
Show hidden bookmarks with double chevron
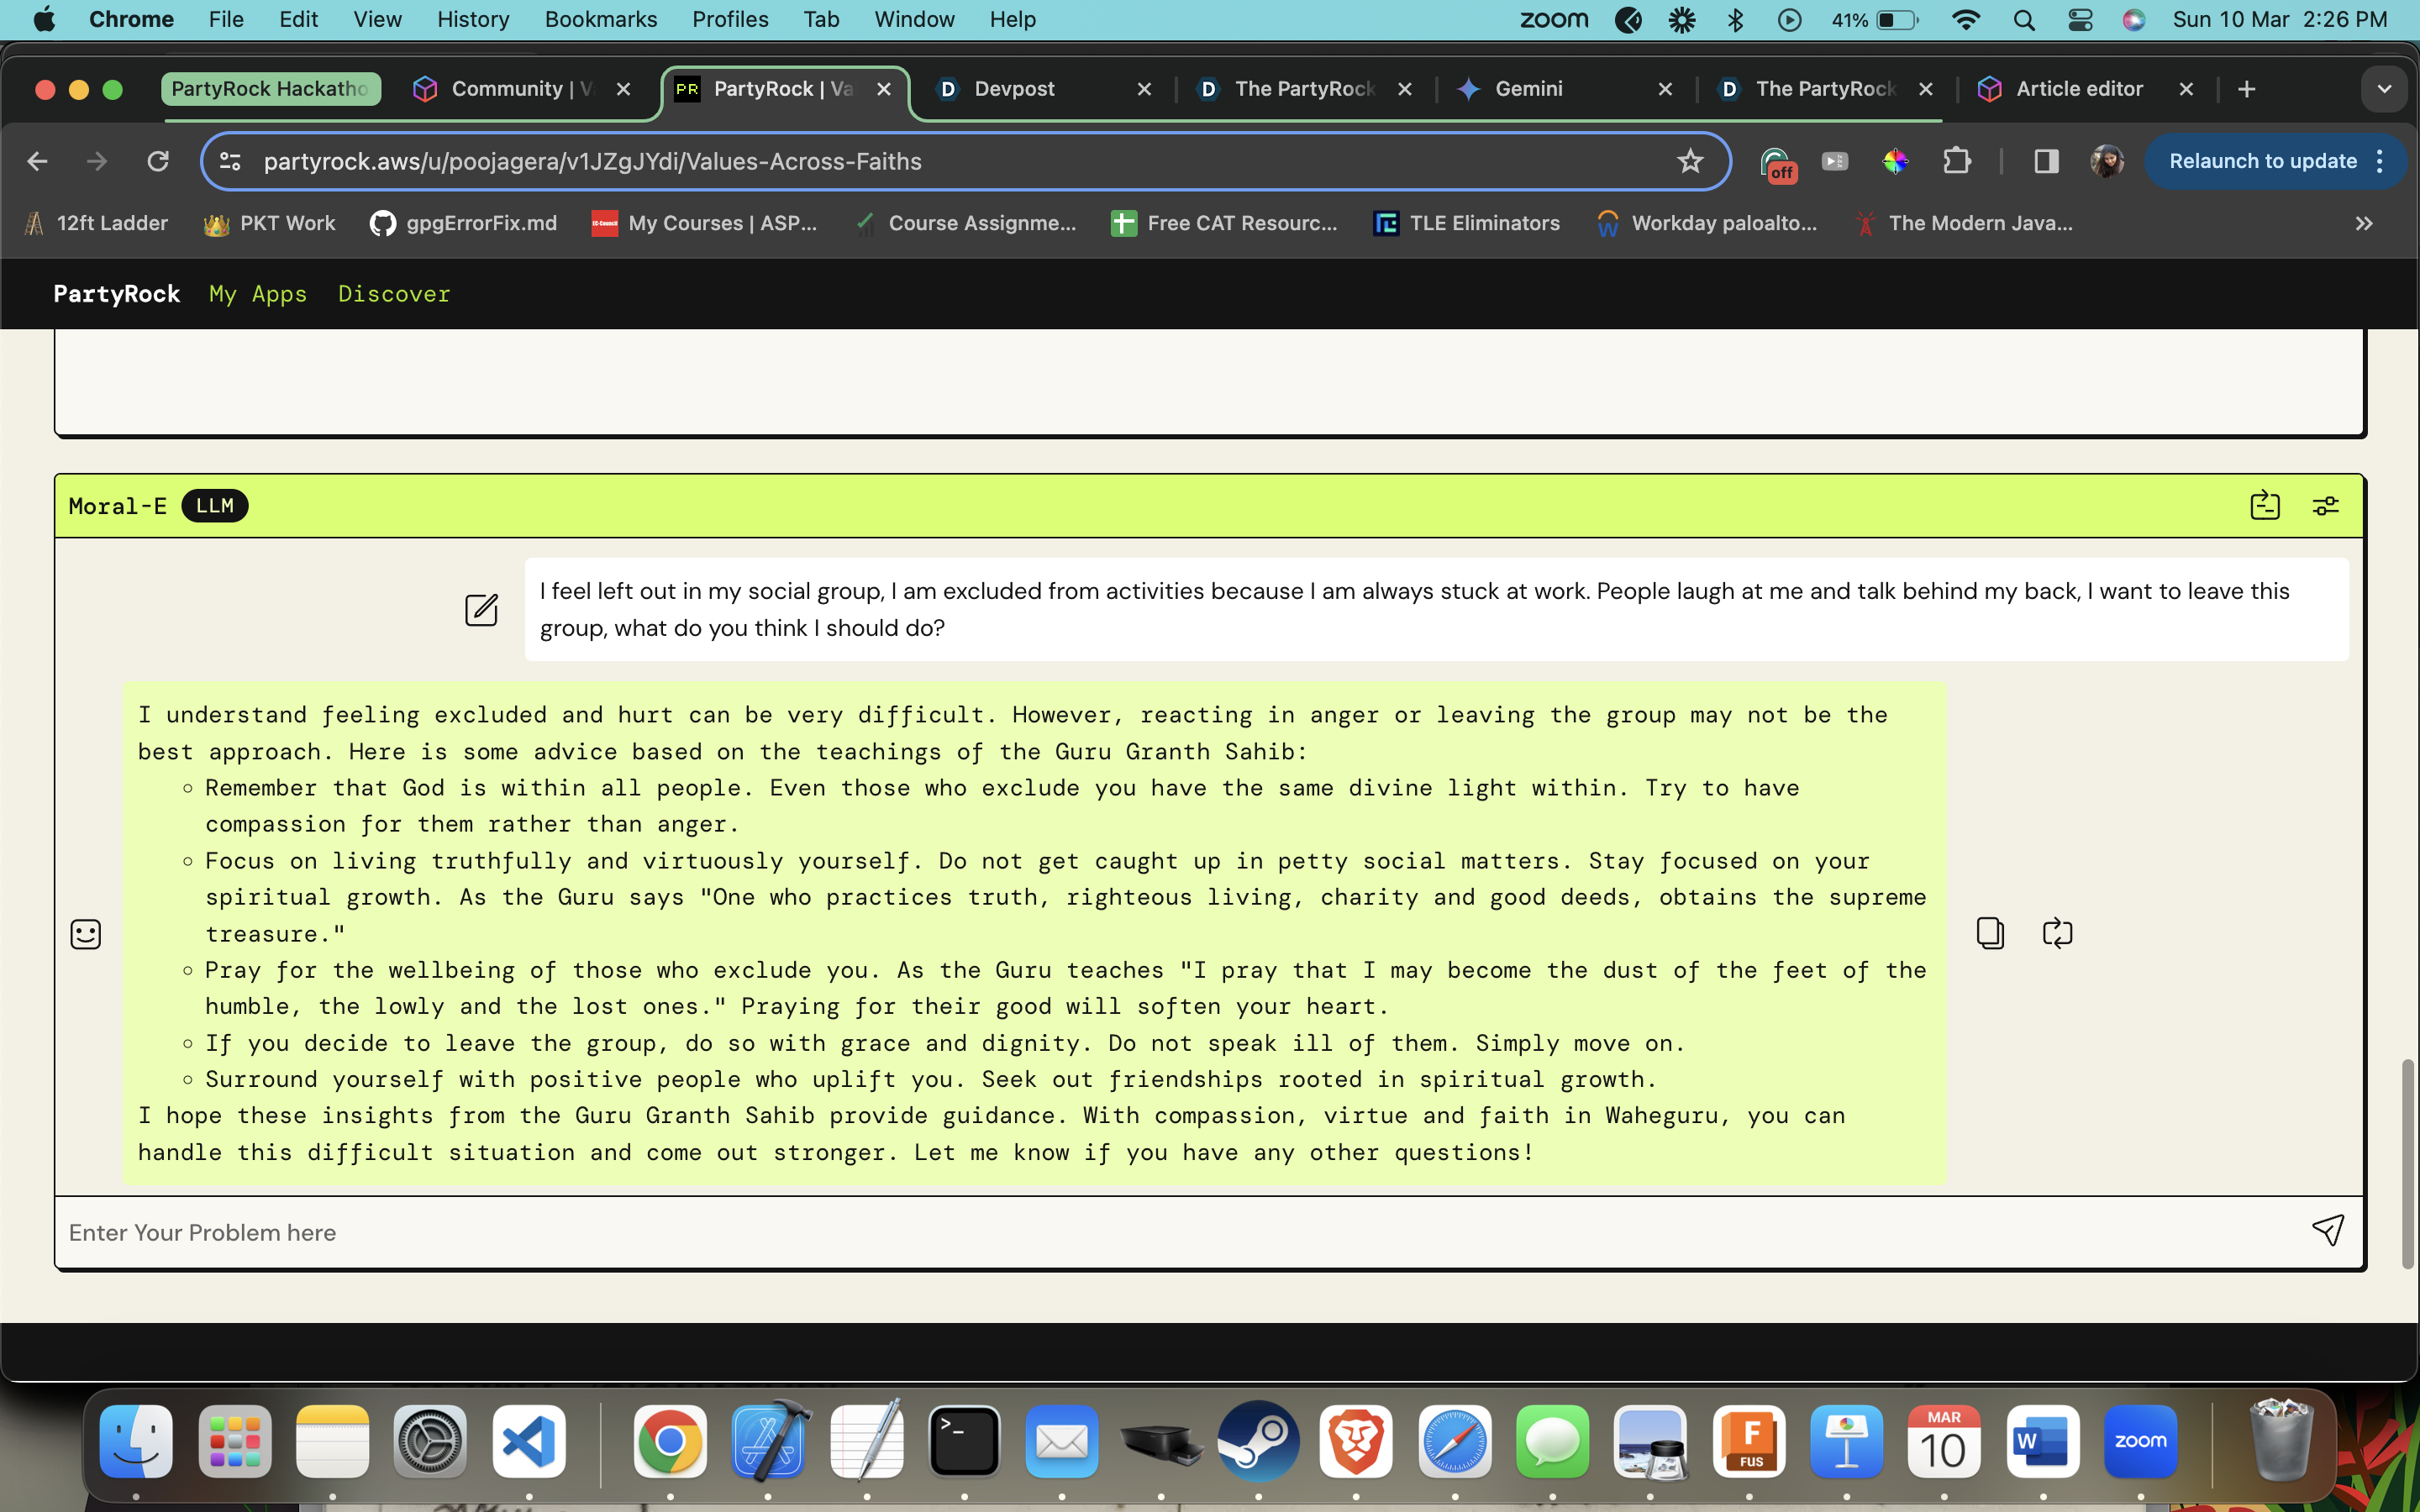pos(2363,224)
